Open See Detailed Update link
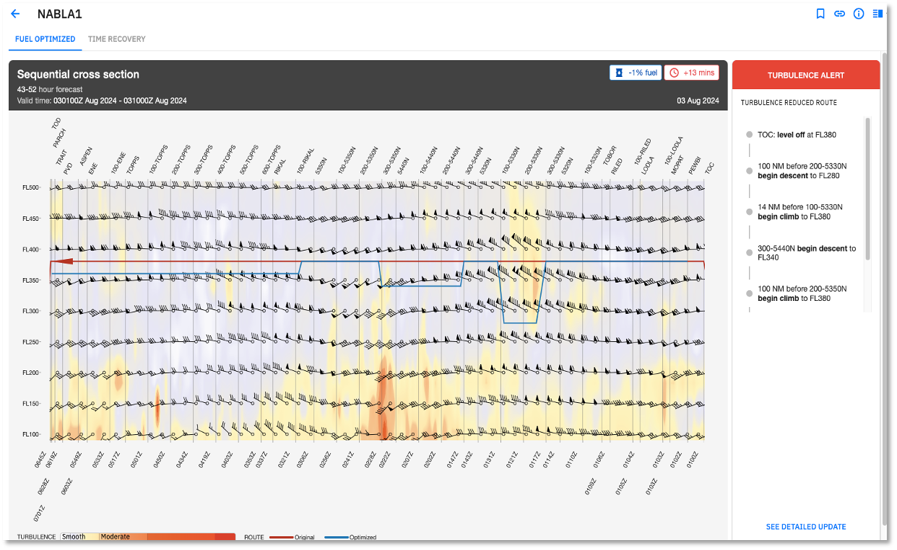Screen dimensions: 897x550 [x=805, y=527]
